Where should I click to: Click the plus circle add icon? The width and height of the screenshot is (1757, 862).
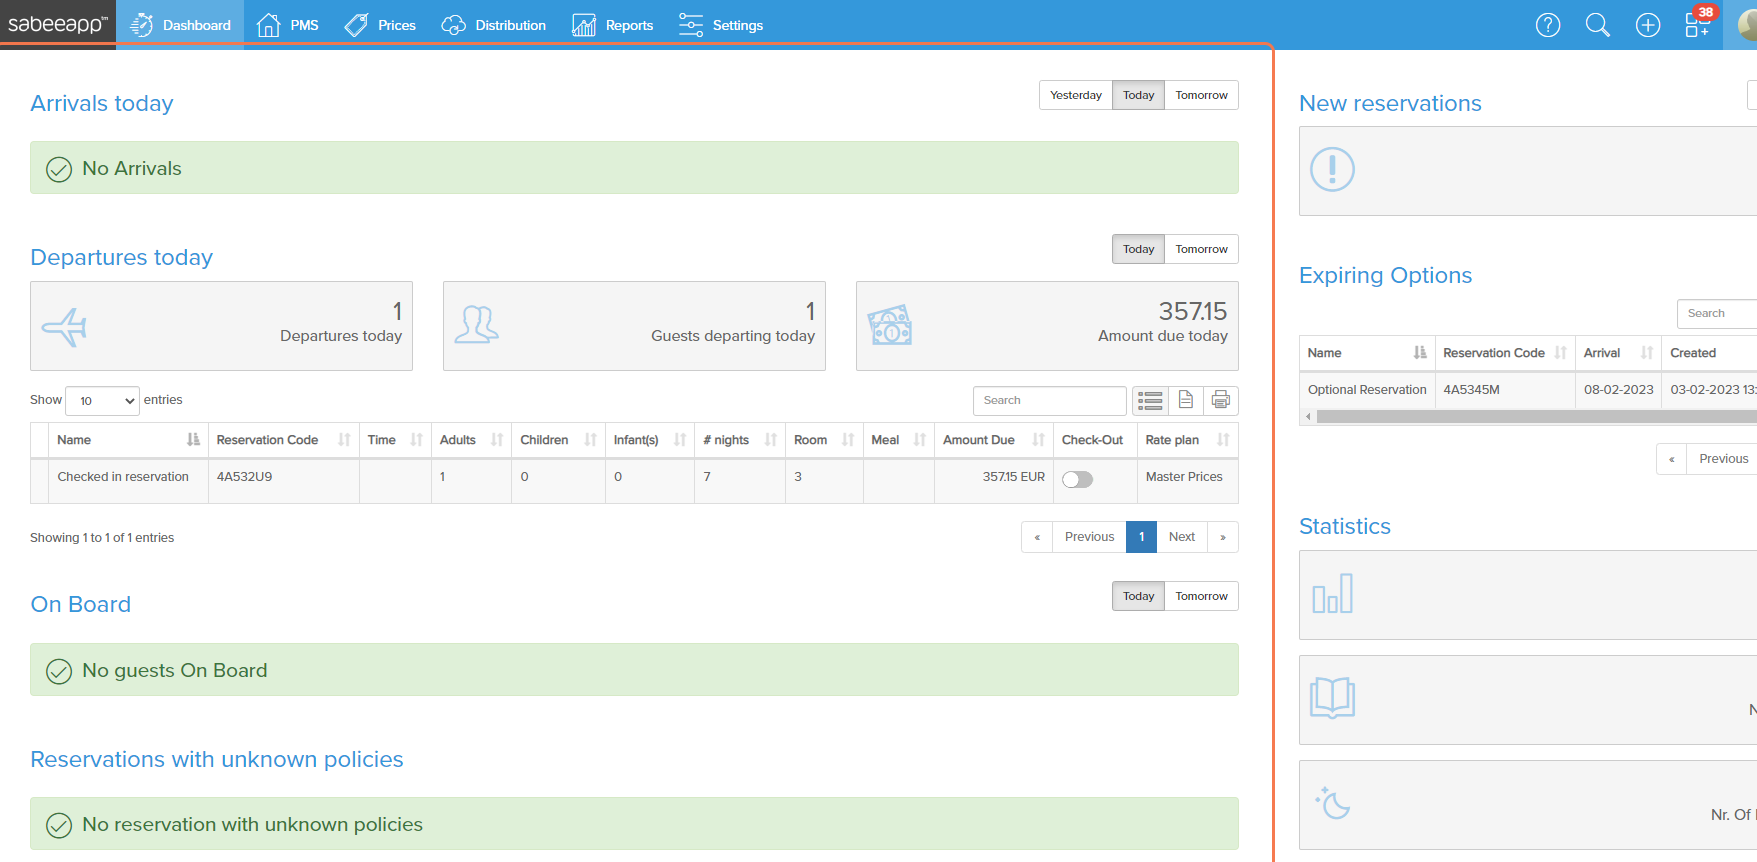click(x=1648, y=25)
